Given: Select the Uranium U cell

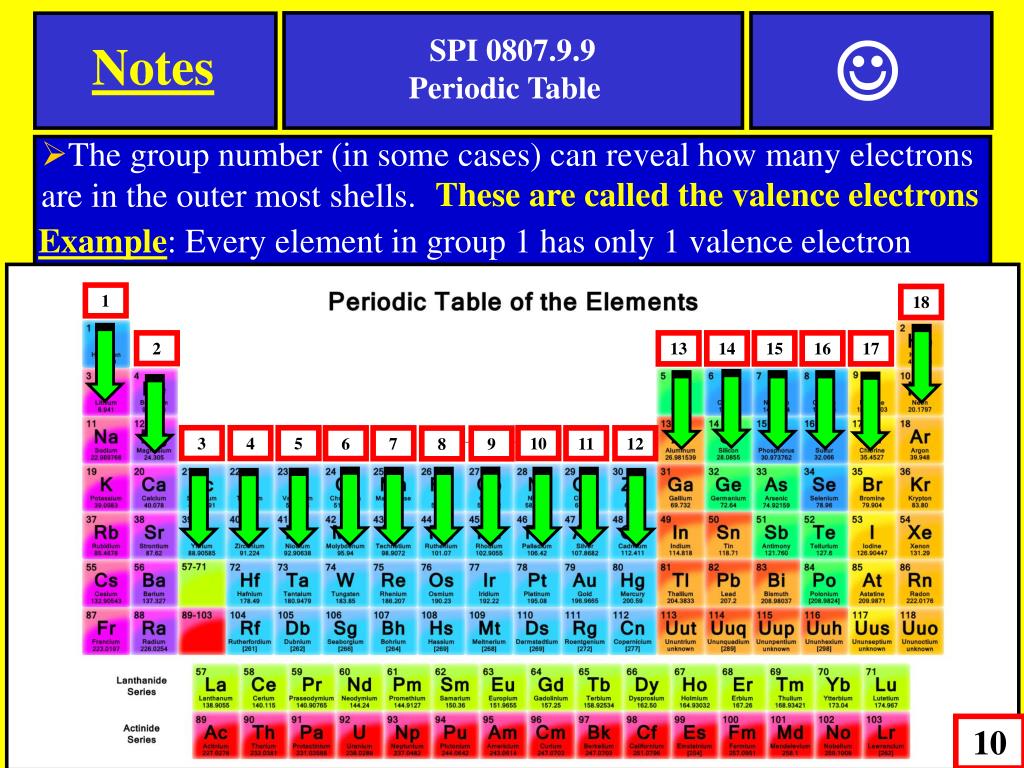Looking at the screenshot, I should [x=359, y=735].
